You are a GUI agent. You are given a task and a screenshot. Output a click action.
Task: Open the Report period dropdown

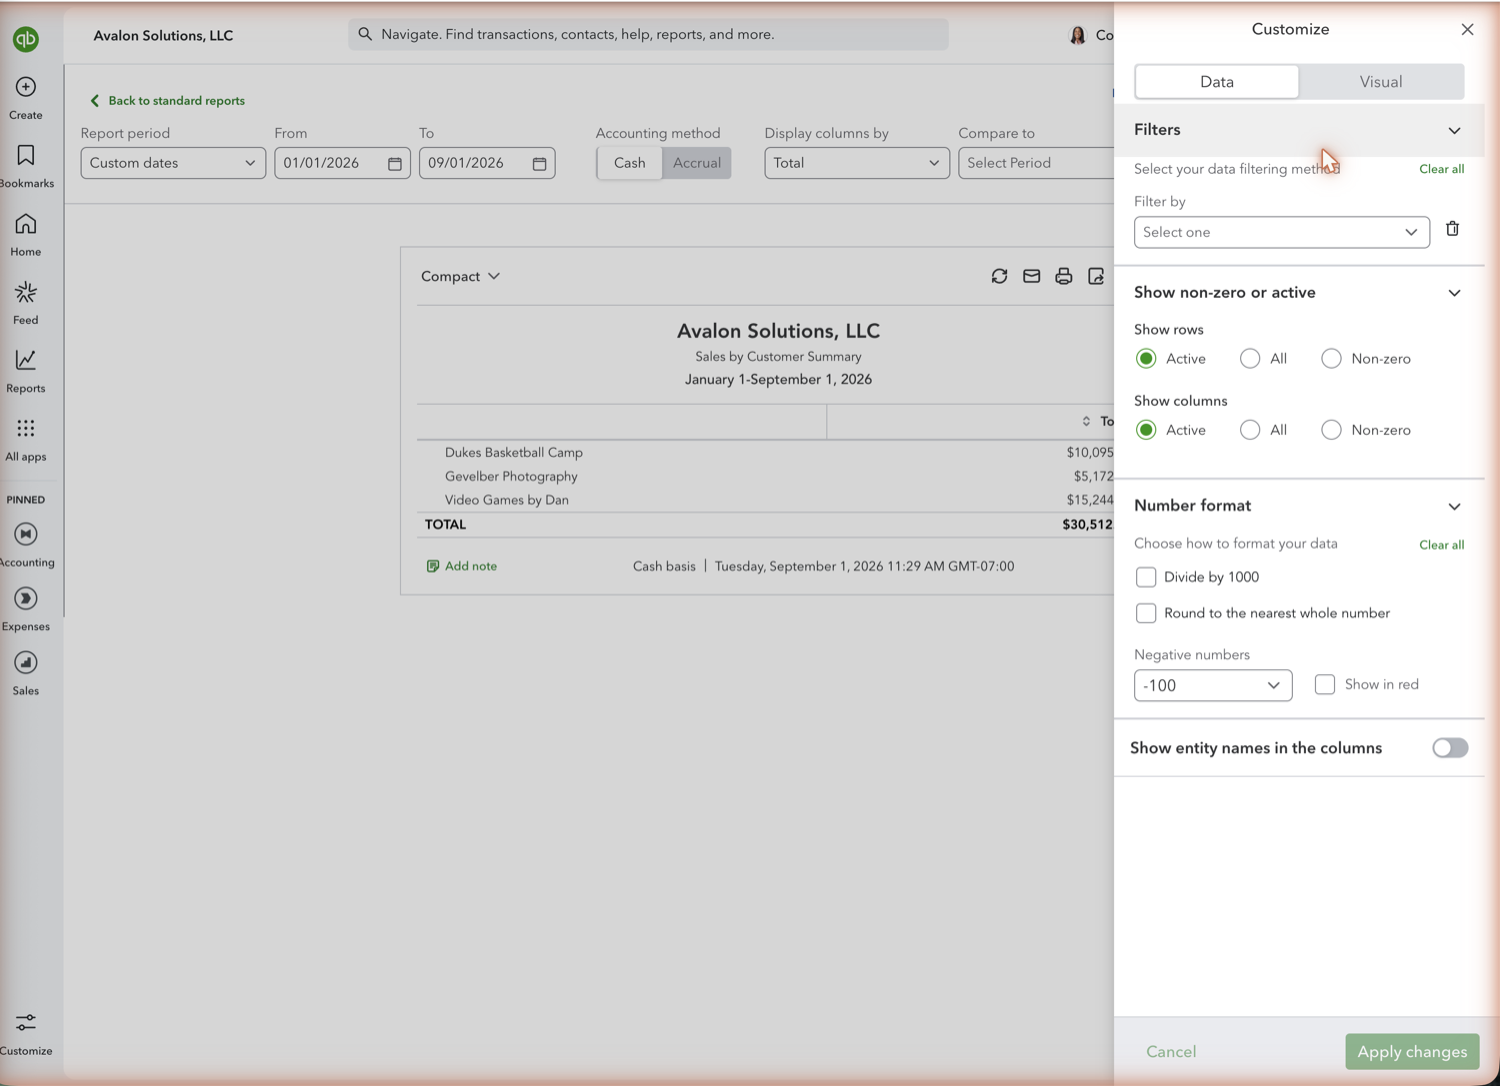[x=173, y=163]
